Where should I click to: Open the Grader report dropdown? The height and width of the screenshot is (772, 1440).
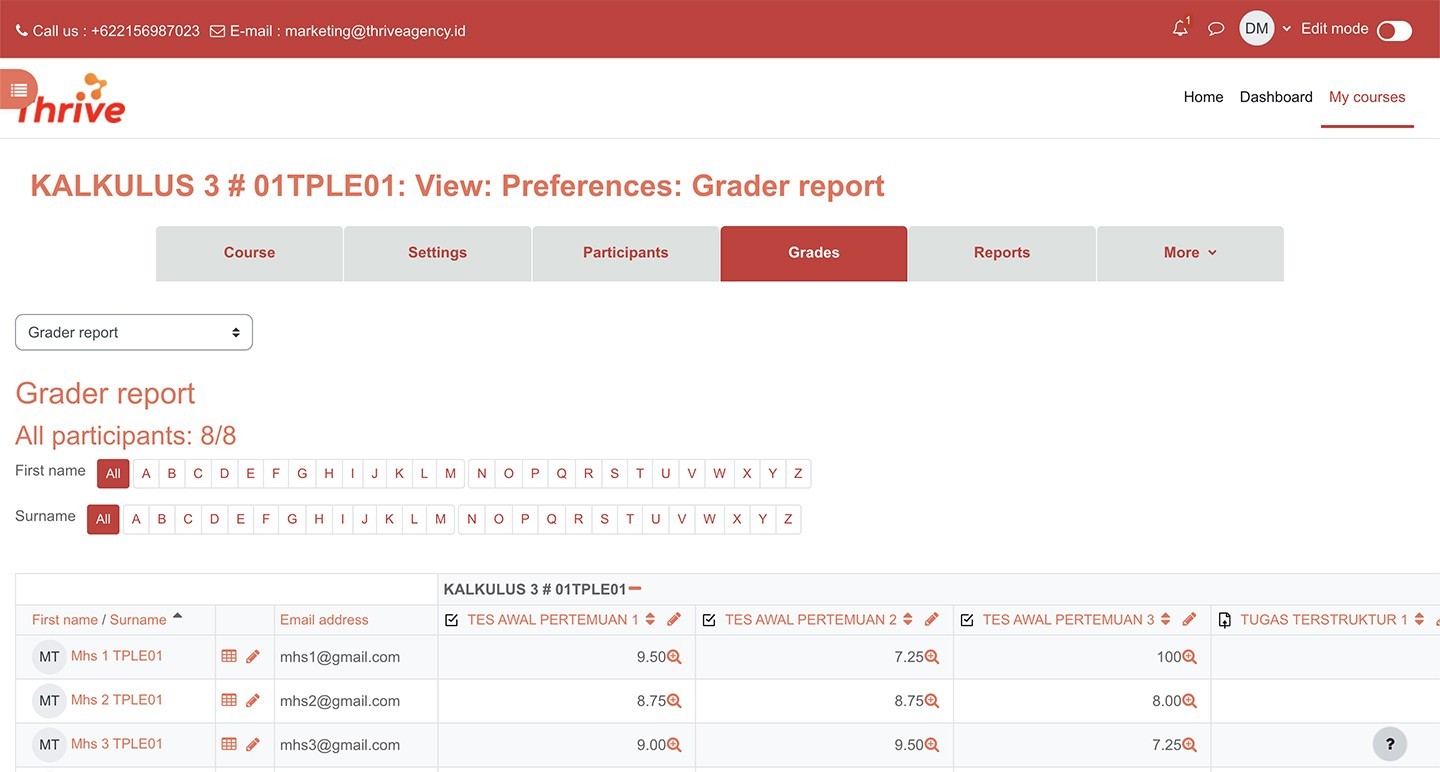click(134, 333)
